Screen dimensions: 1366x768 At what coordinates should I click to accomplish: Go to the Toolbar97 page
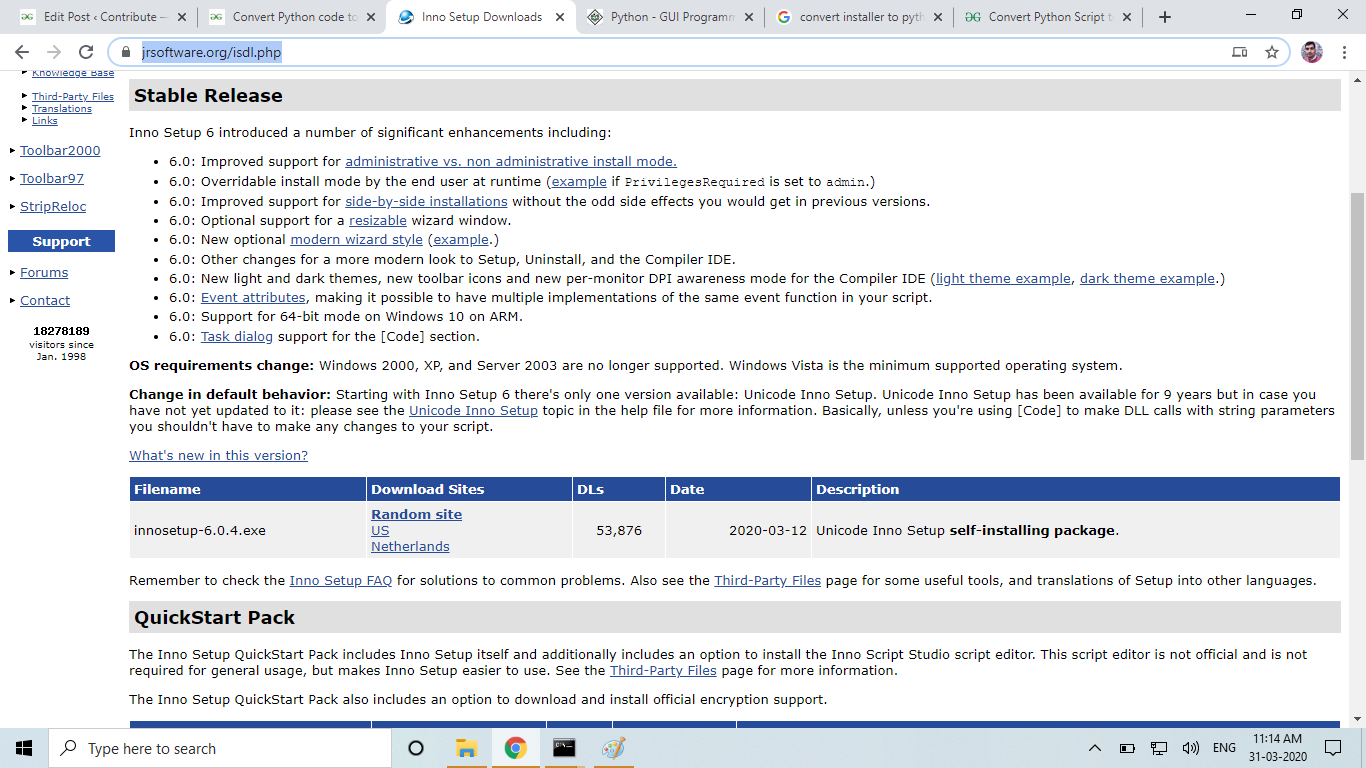pos(52,179)
